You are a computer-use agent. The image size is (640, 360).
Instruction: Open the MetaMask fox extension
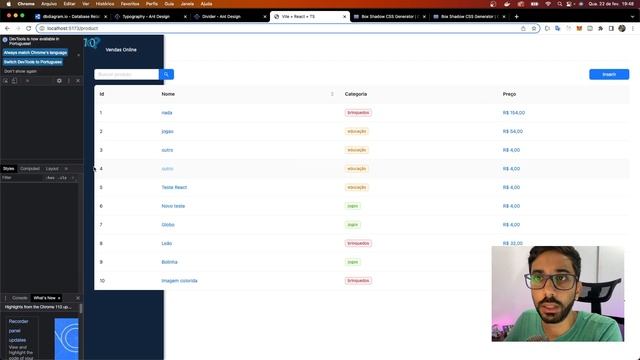tap(579, 28)
